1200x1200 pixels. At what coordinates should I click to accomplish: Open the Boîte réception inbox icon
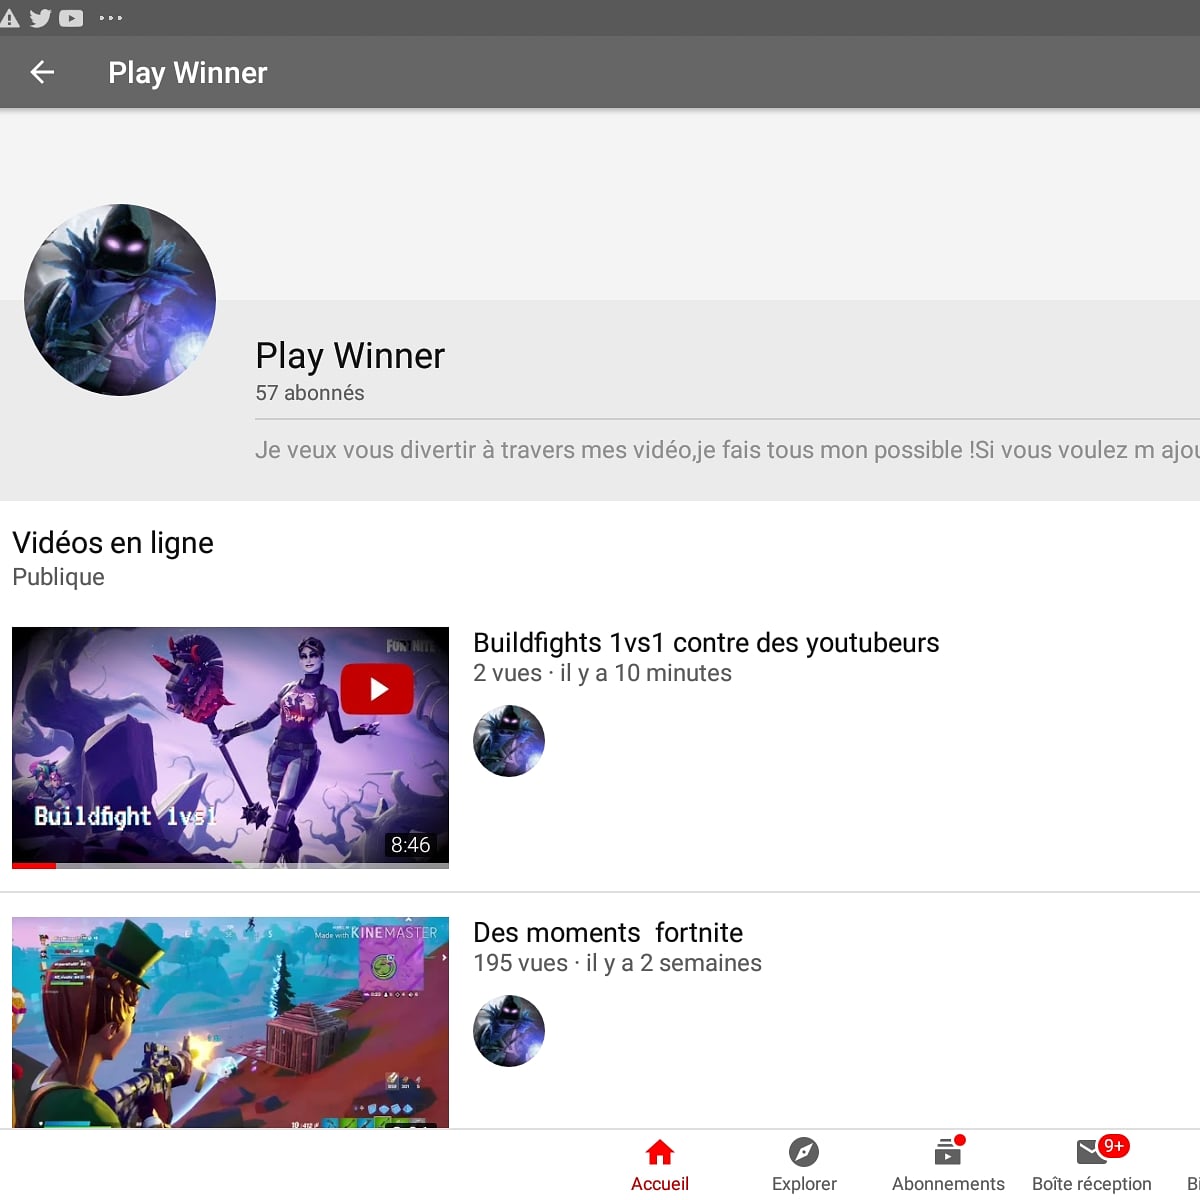coord(1090,1153)
